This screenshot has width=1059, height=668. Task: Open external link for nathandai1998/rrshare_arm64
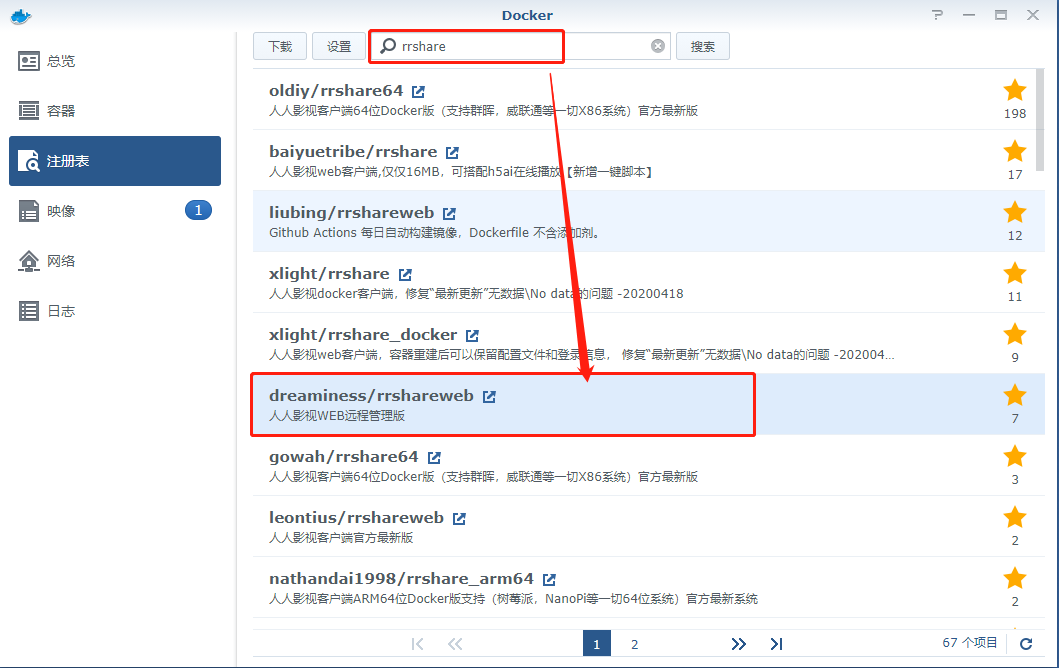click(549, 580)
